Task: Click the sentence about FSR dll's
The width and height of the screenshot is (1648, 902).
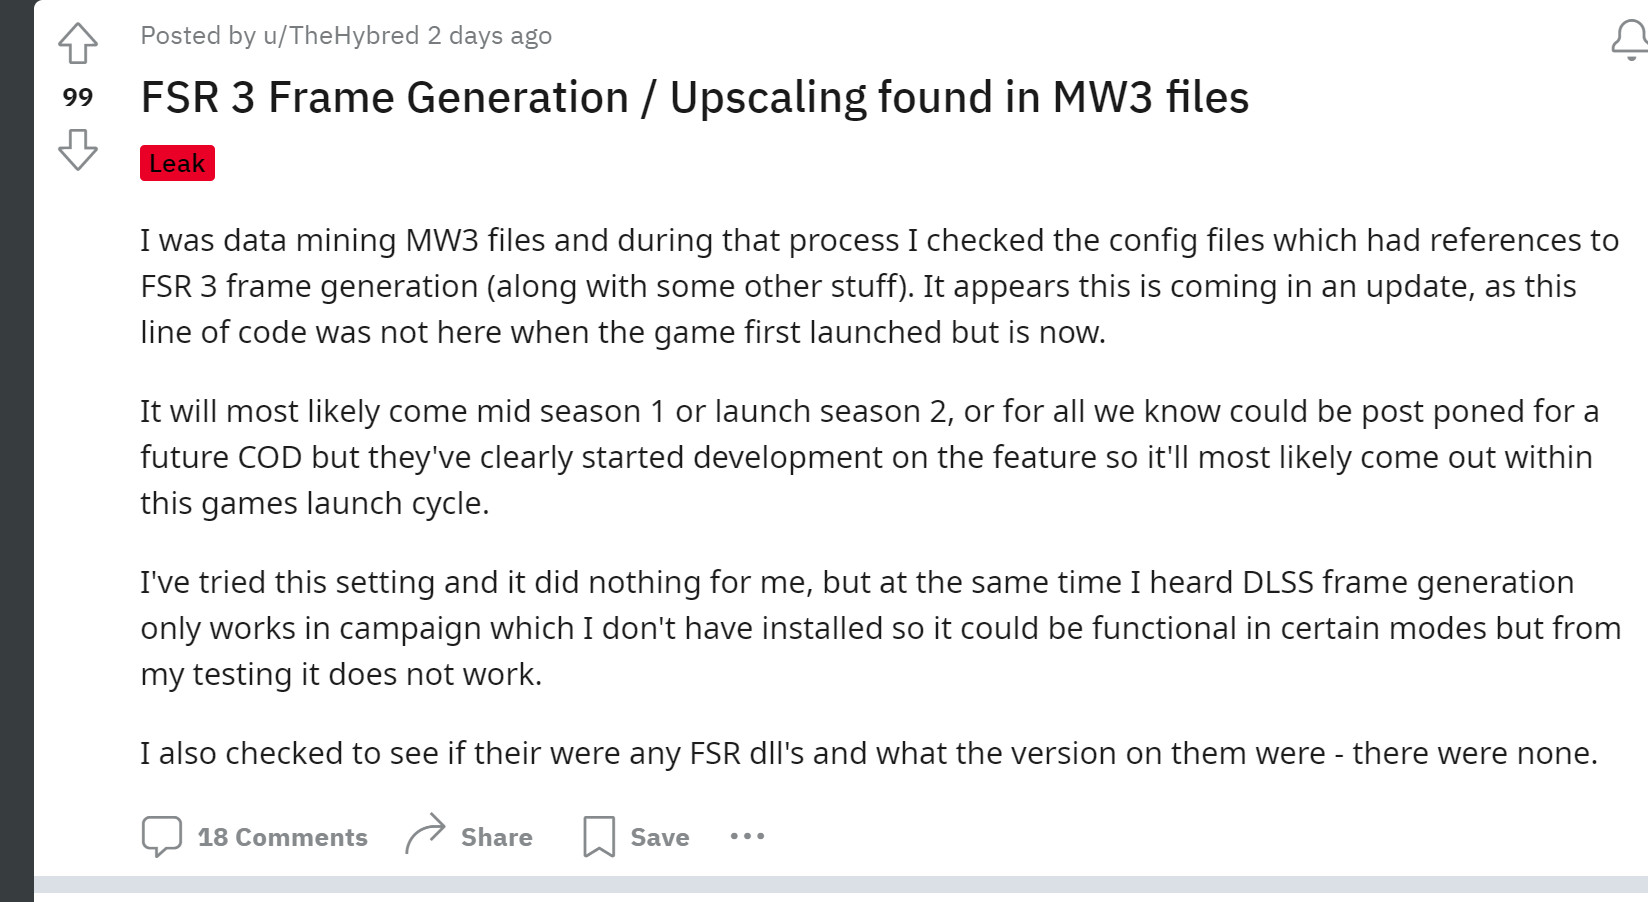Action: [869, 753]
